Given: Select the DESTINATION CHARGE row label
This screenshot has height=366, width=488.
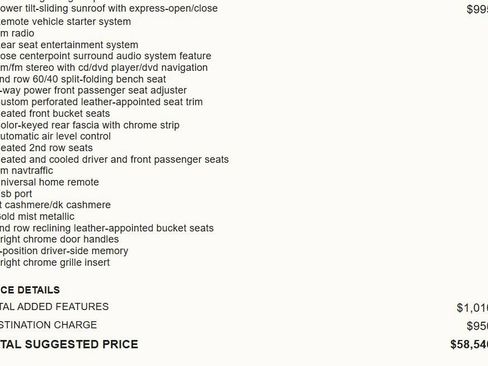Looking at the screenshot, I should point(48,325).
